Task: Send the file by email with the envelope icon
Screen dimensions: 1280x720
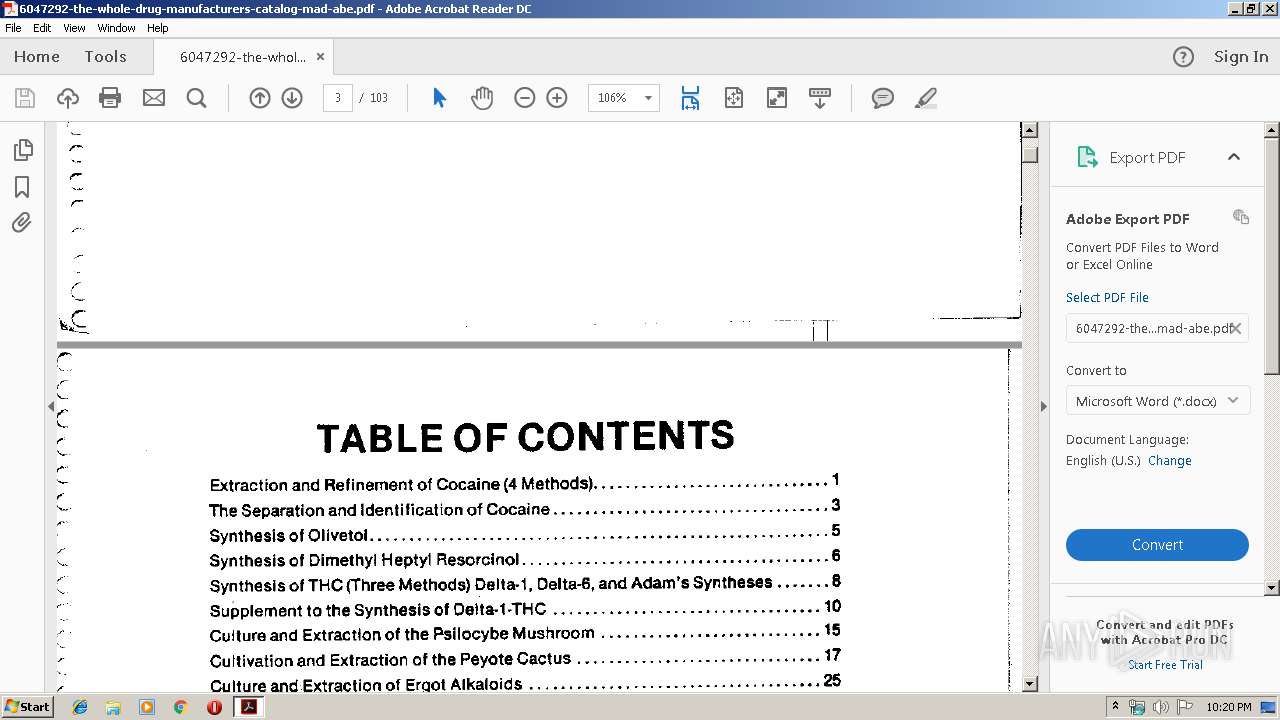Action: pyautogui.click(x=154, y=98)
